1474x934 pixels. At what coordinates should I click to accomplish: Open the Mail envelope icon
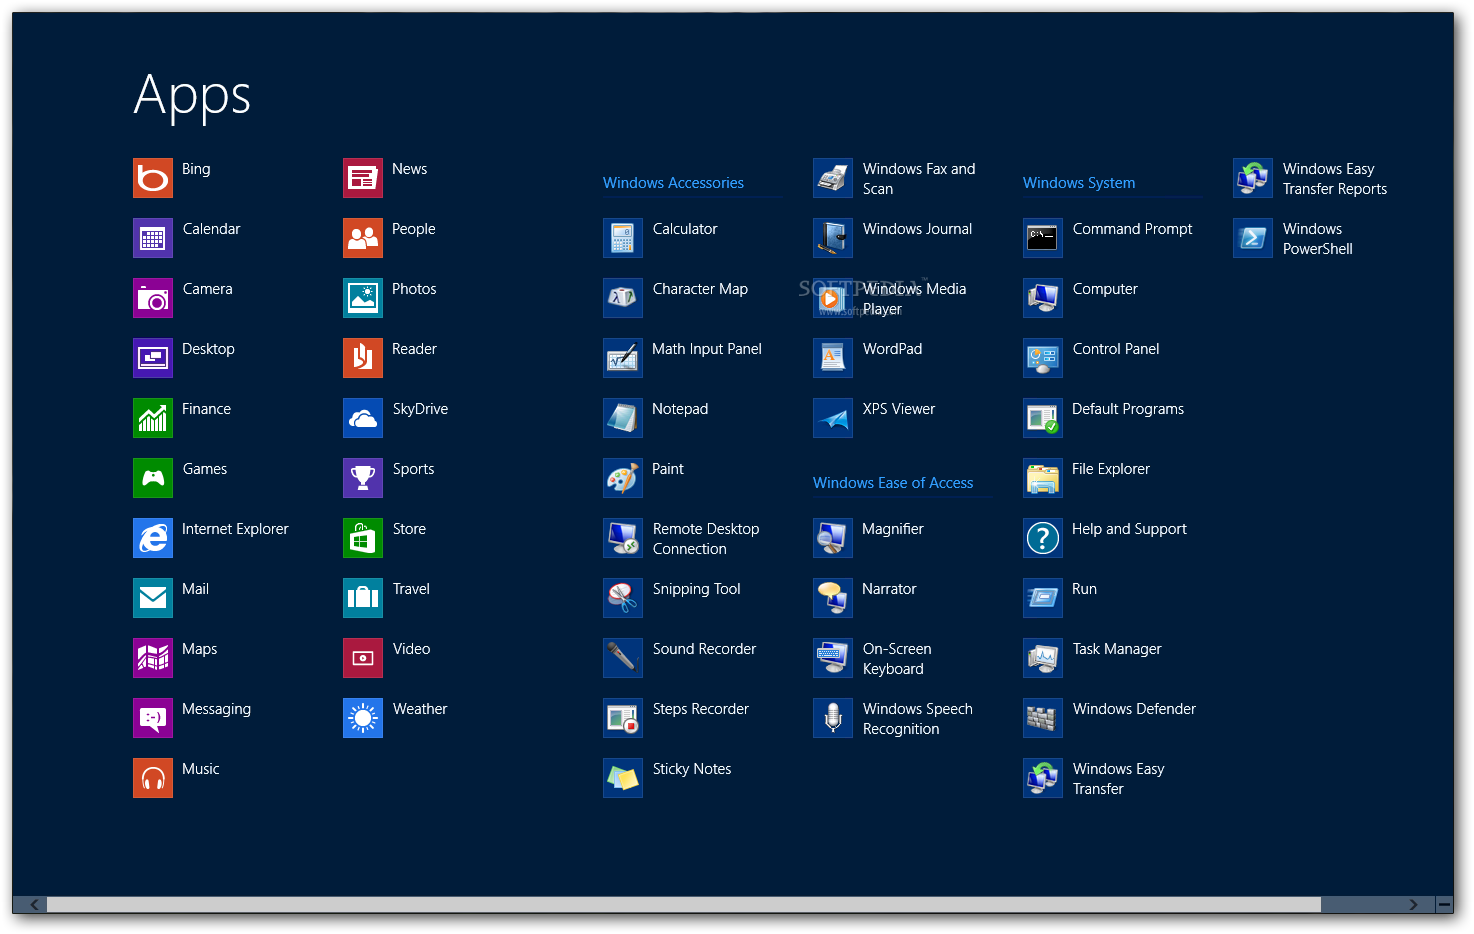[153, 598]
